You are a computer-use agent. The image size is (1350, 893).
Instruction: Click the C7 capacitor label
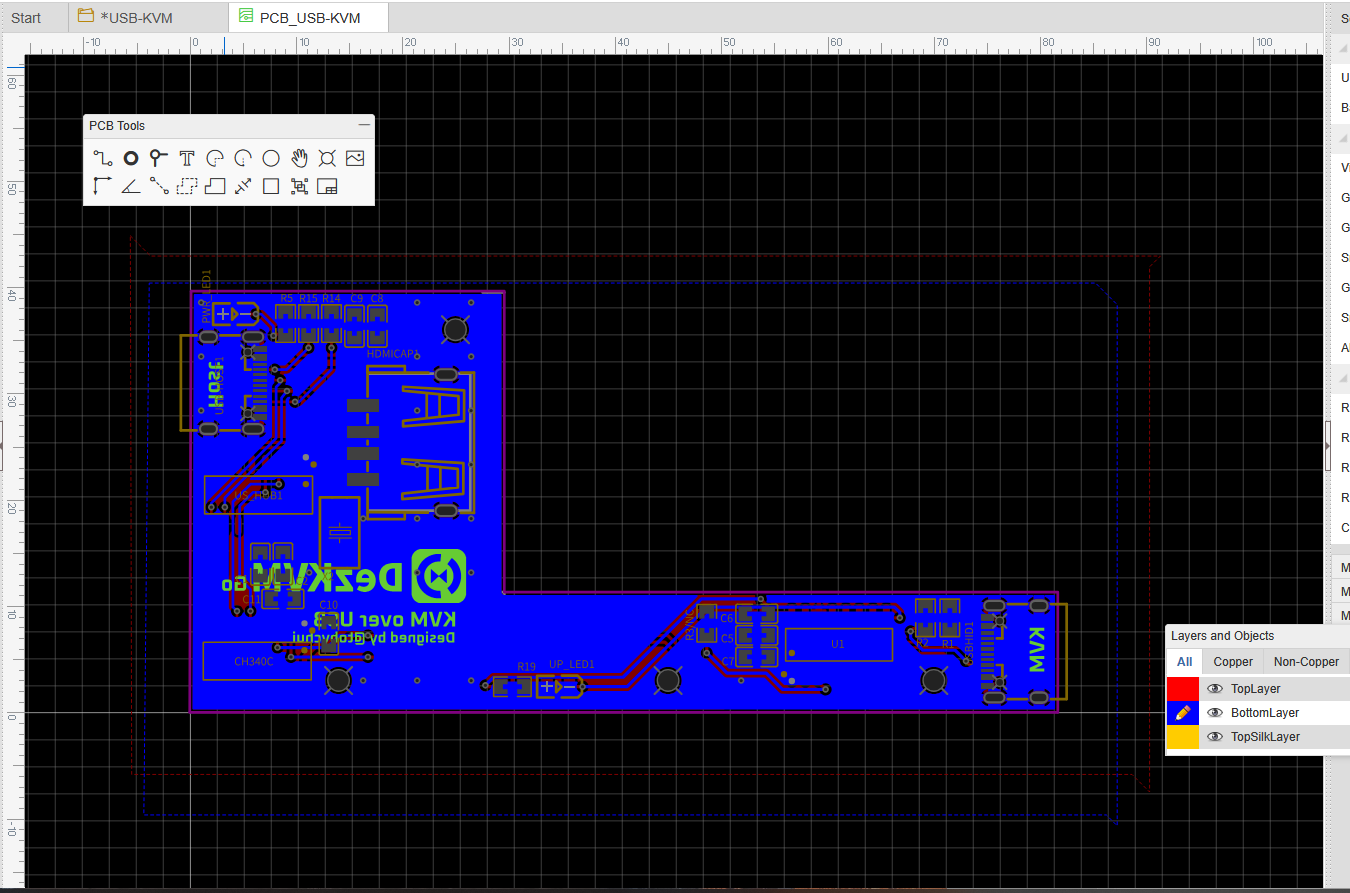point(727,662)
